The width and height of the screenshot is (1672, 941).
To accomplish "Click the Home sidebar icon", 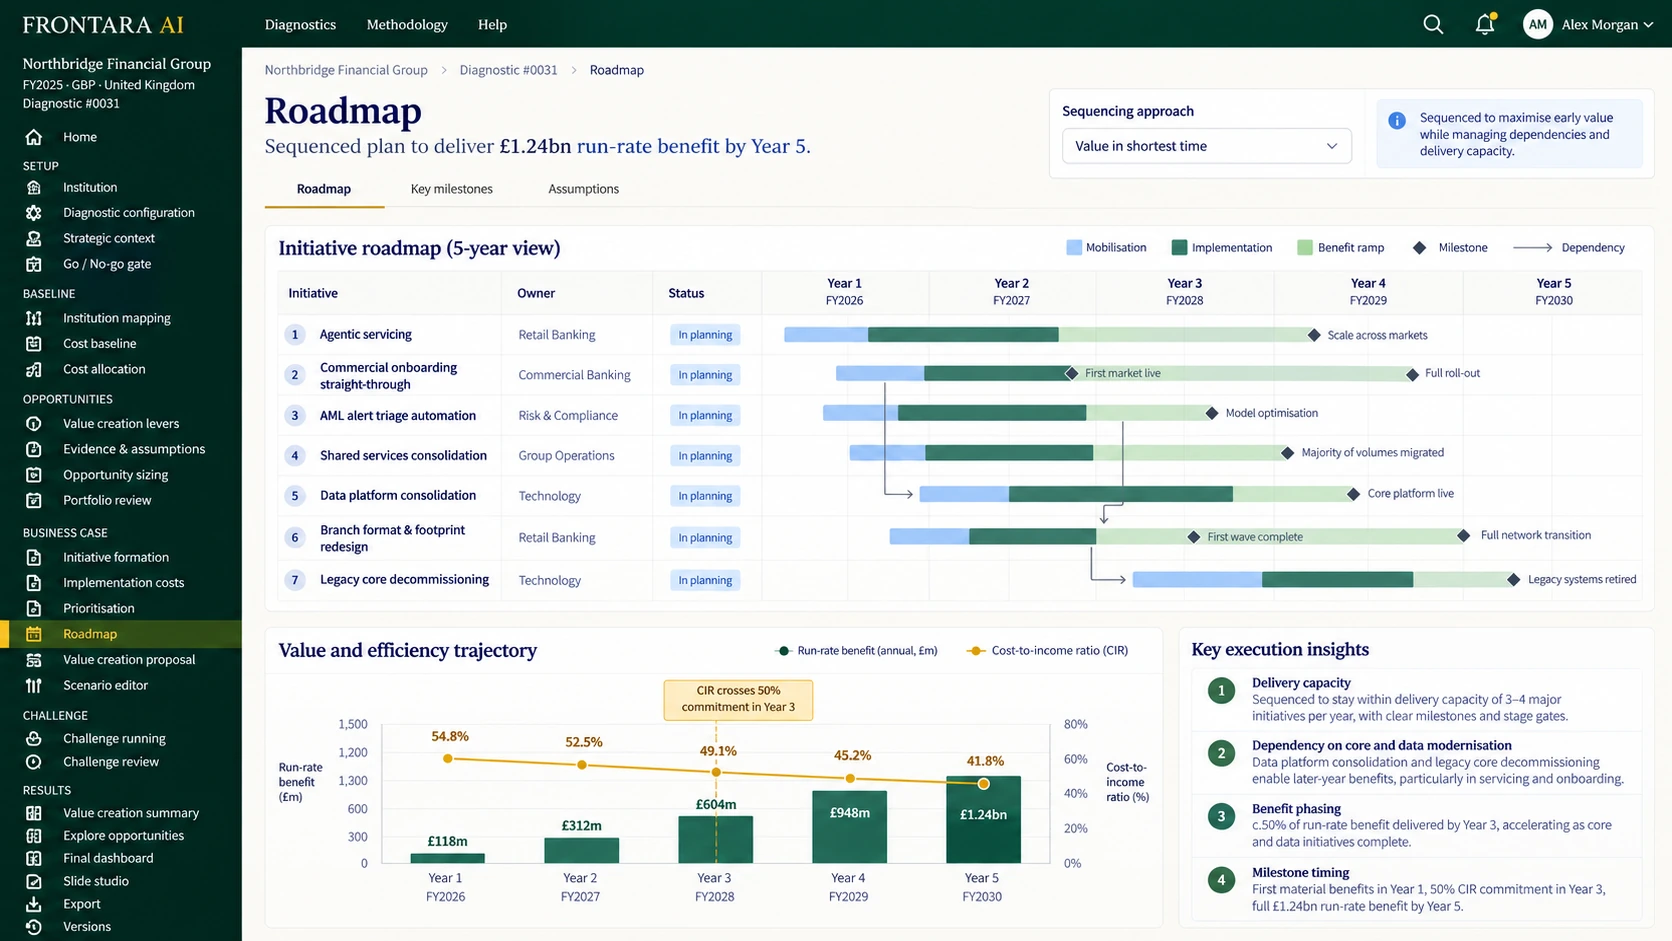I will [34, 137].
